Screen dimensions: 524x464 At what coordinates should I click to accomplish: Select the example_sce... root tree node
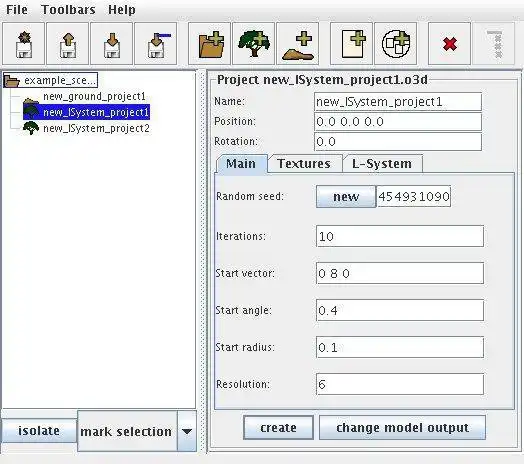(x=50, y=80)
